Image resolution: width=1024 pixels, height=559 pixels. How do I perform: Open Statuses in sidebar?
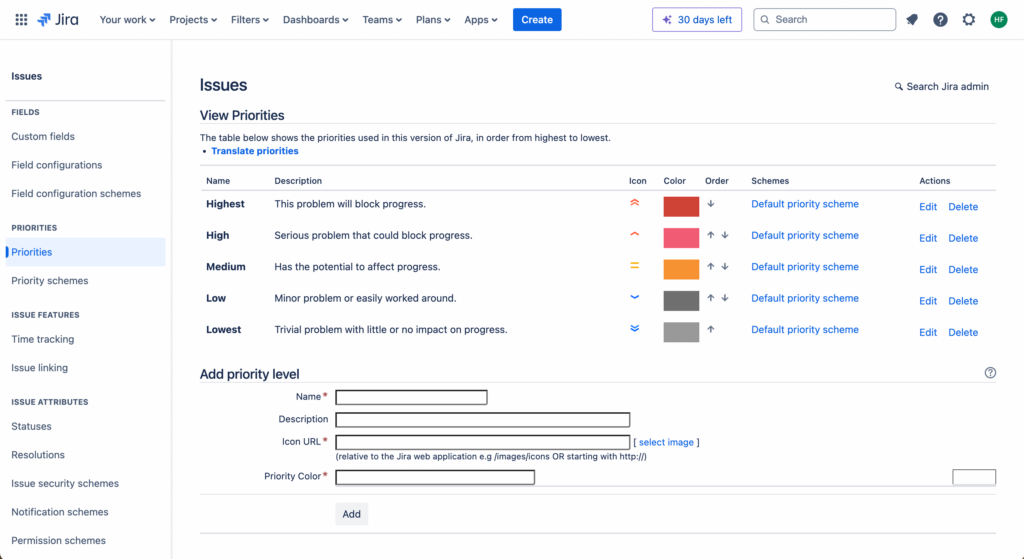[31, 426]
